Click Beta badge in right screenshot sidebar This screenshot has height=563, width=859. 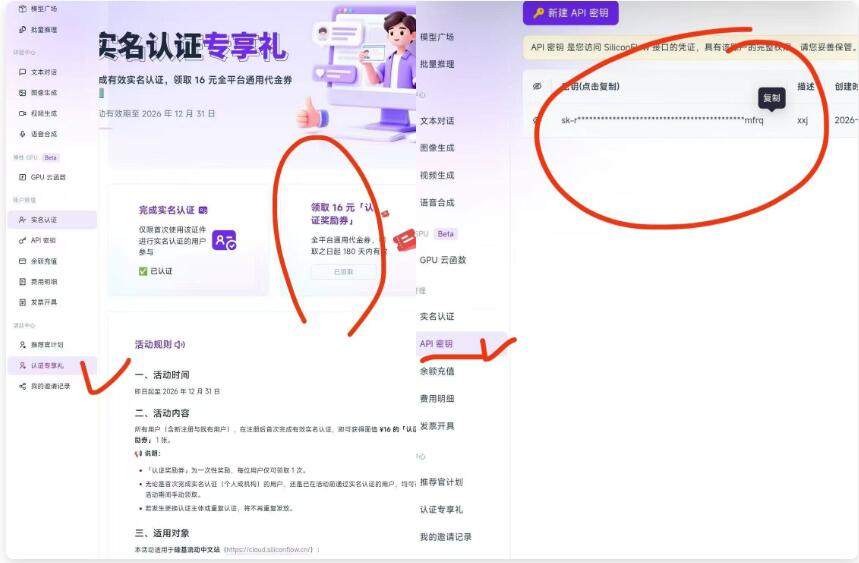445,234
